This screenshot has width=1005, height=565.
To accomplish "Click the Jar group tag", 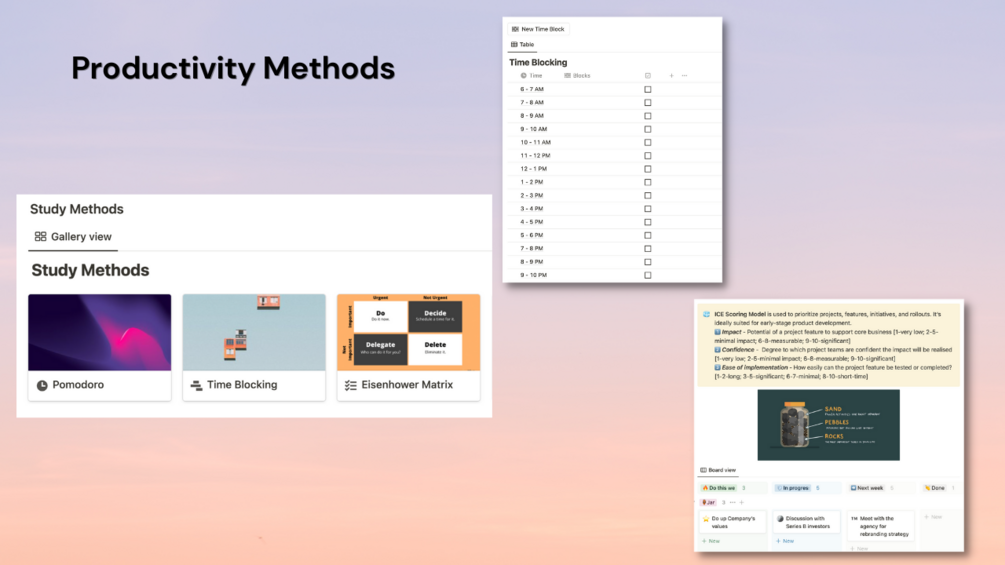I will [708, 503].
